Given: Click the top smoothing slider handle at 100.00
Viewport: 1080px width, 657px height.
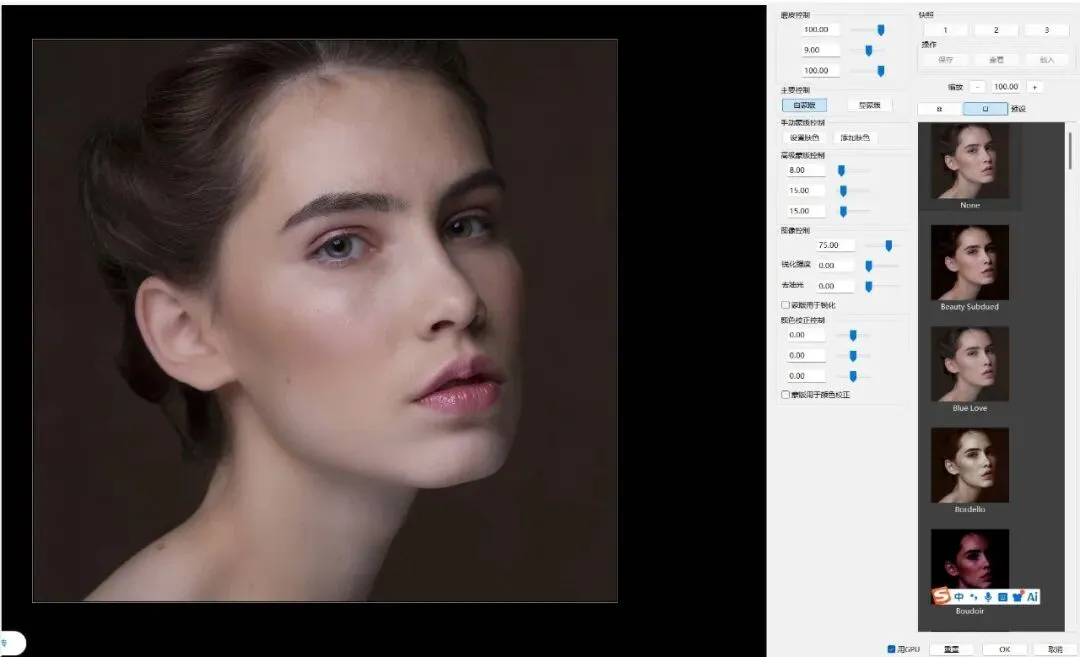Looking at the screenshot, I should click(880, 30).
